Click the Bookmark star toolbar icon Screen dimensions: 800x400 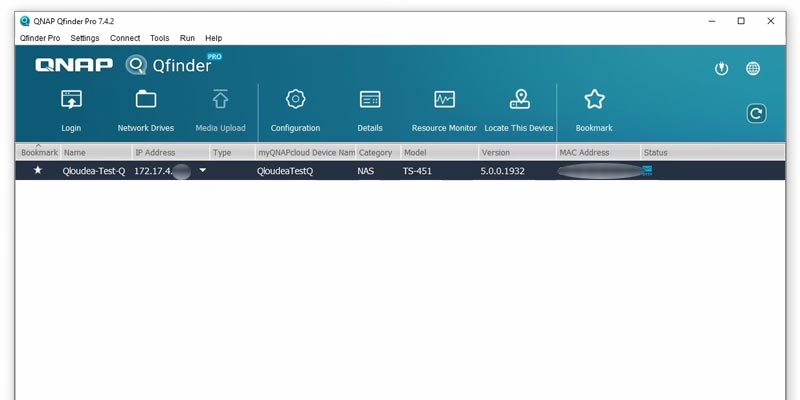pos(594,99)
